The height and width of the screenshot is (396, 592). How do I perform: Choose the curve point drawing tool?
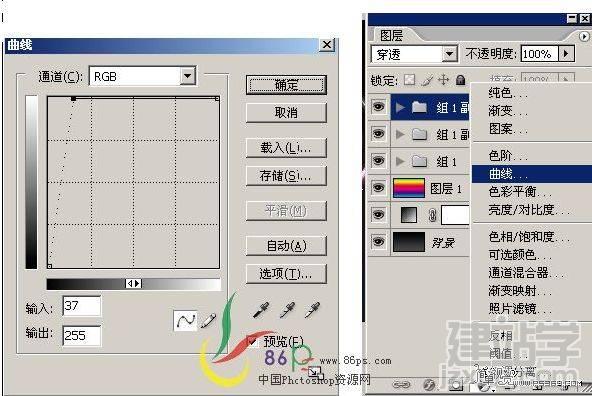(185, 320)
